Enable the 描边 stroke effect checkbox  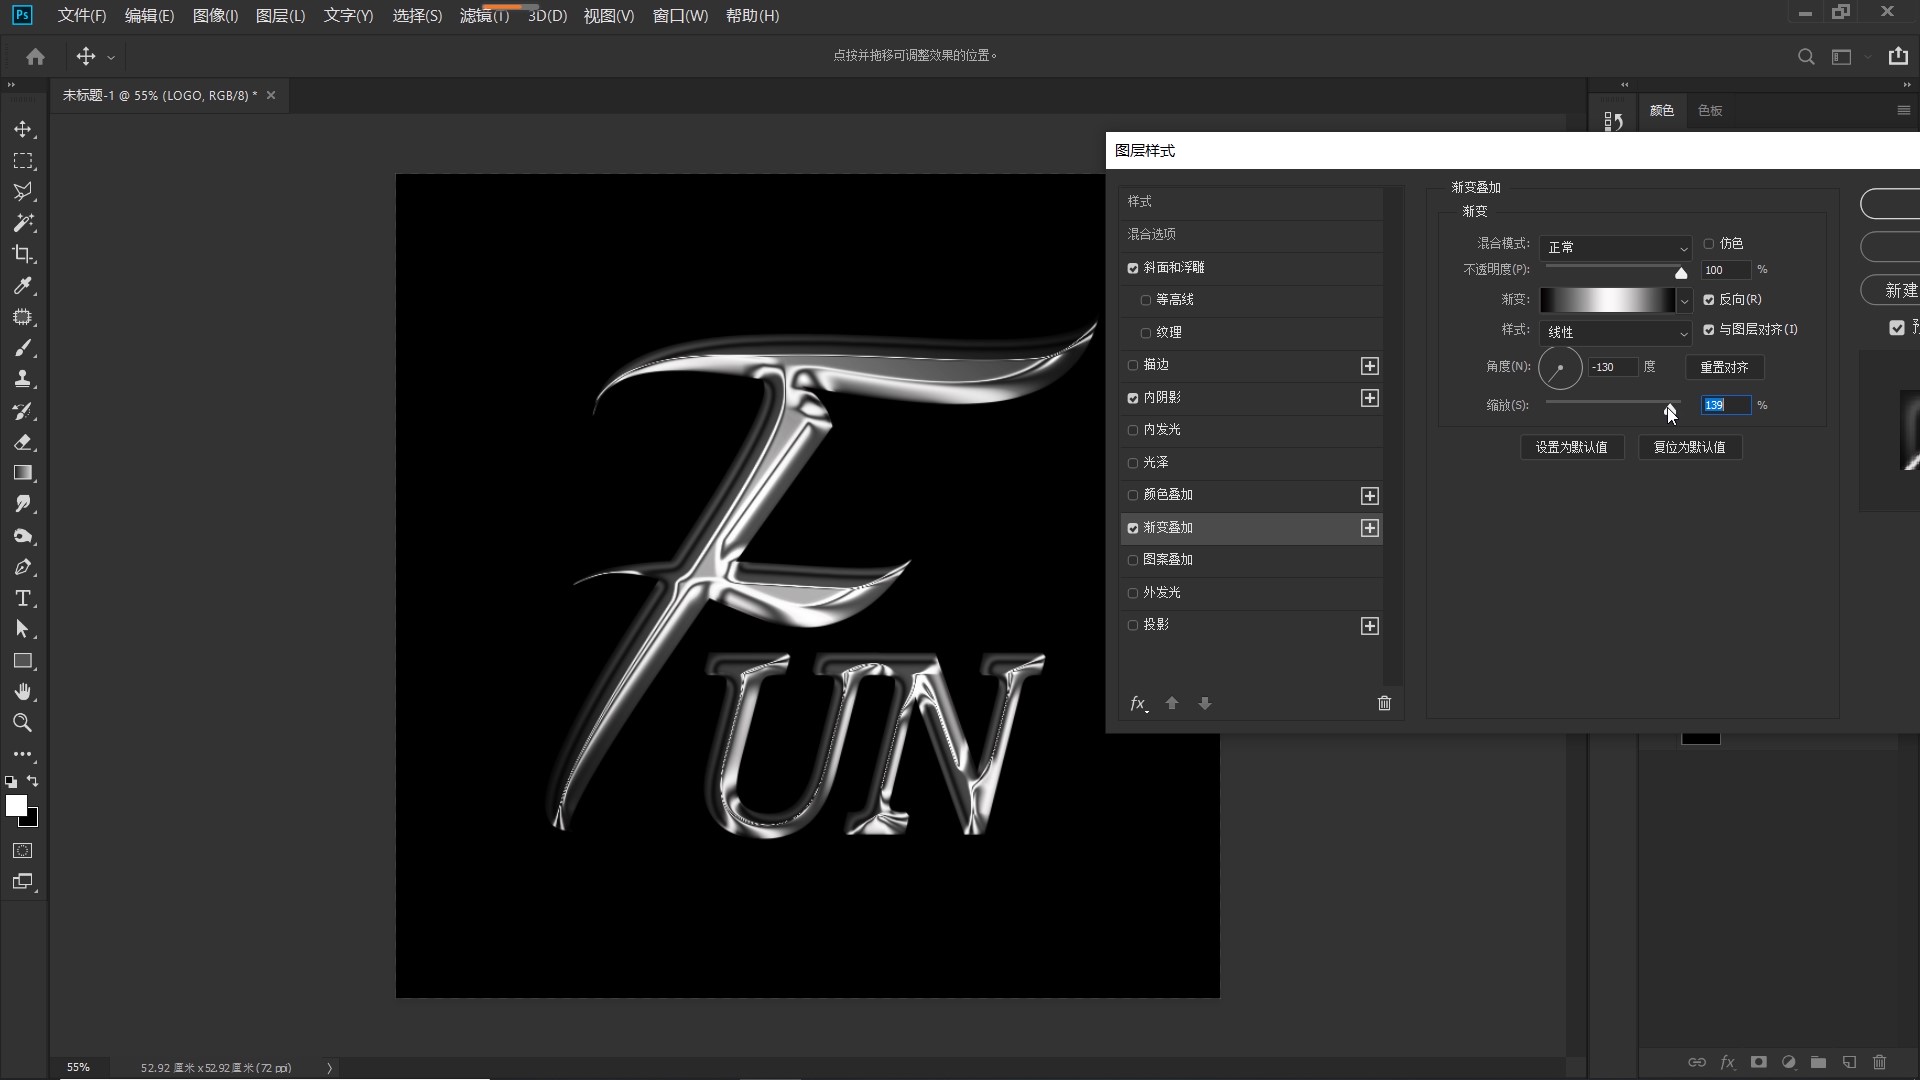(1133, 366)
